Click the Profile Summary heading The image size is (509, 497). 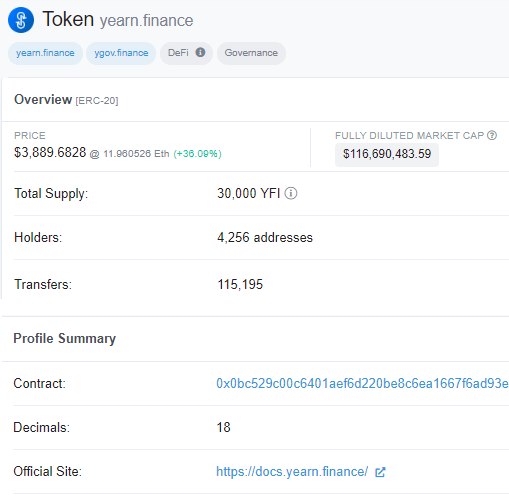(65, 338)
